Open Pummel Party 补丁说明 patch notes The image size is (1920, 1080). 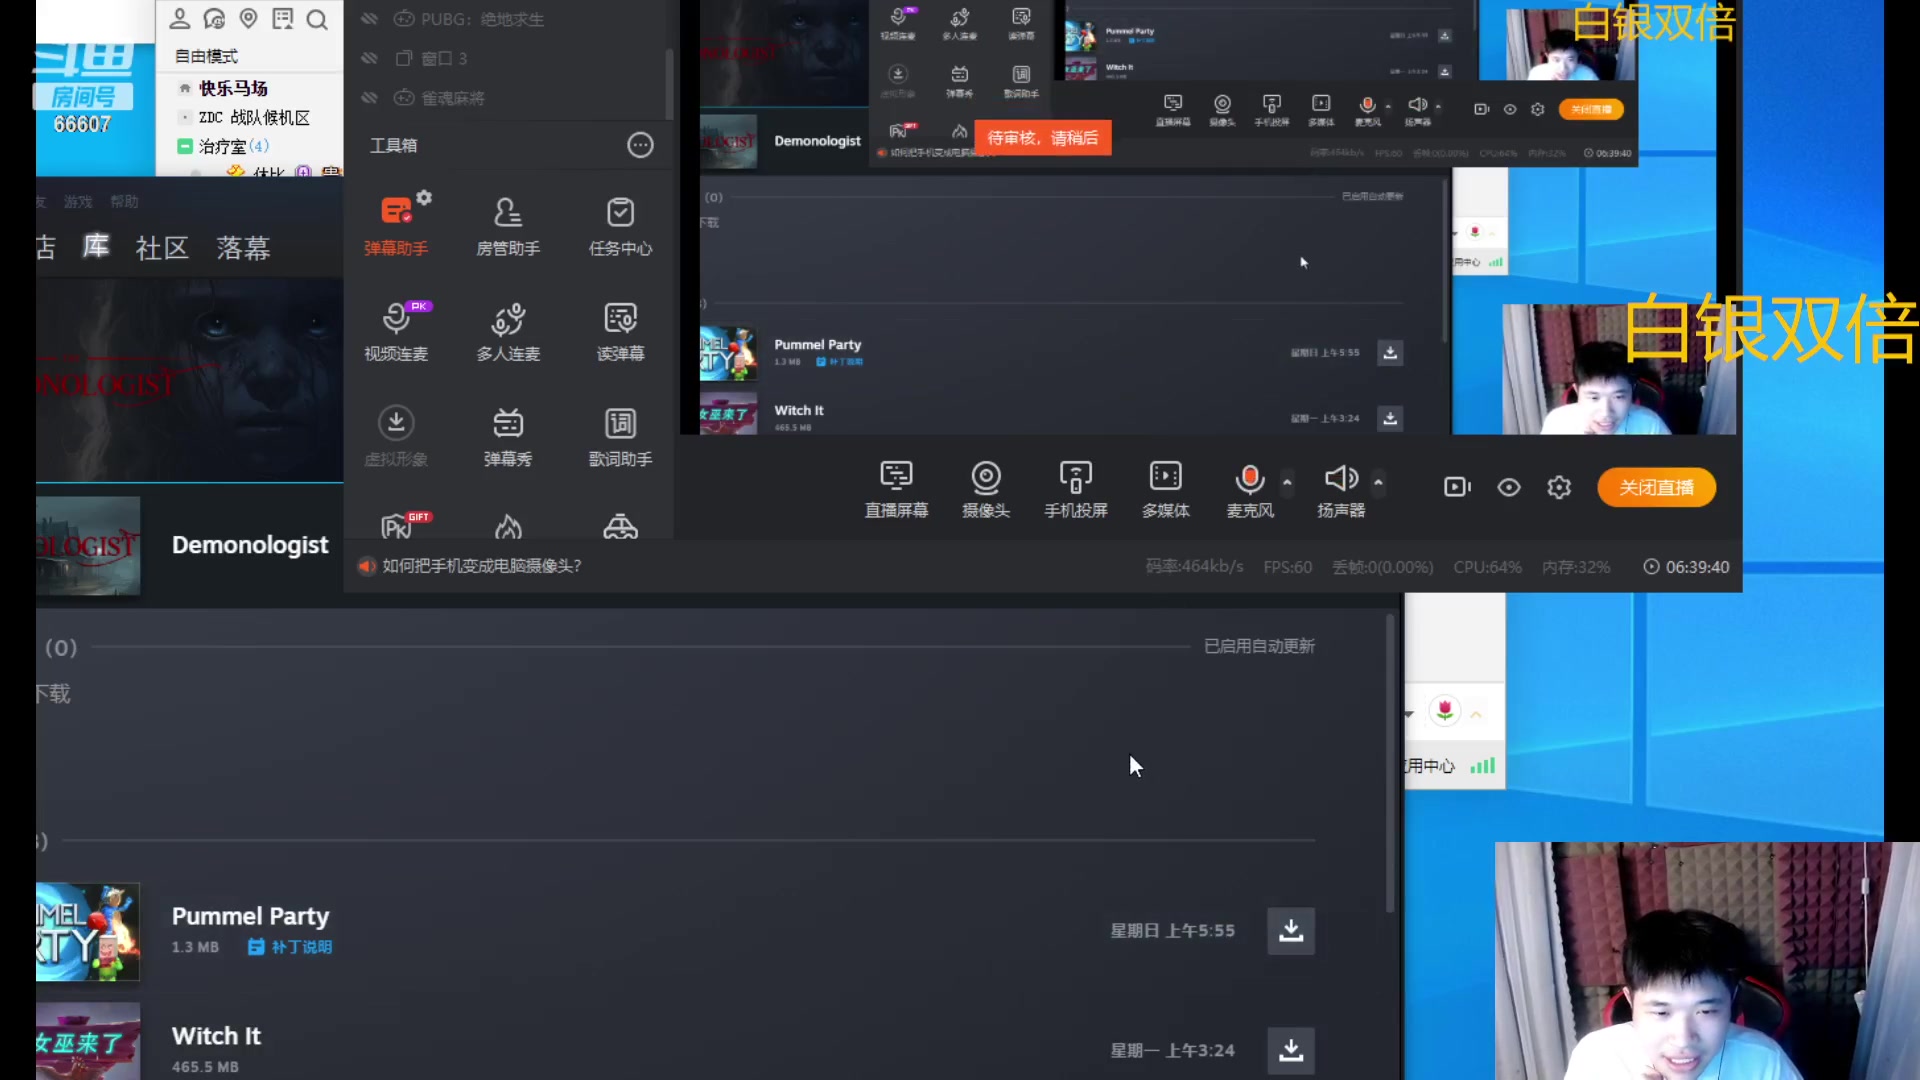tap(290, 947)
